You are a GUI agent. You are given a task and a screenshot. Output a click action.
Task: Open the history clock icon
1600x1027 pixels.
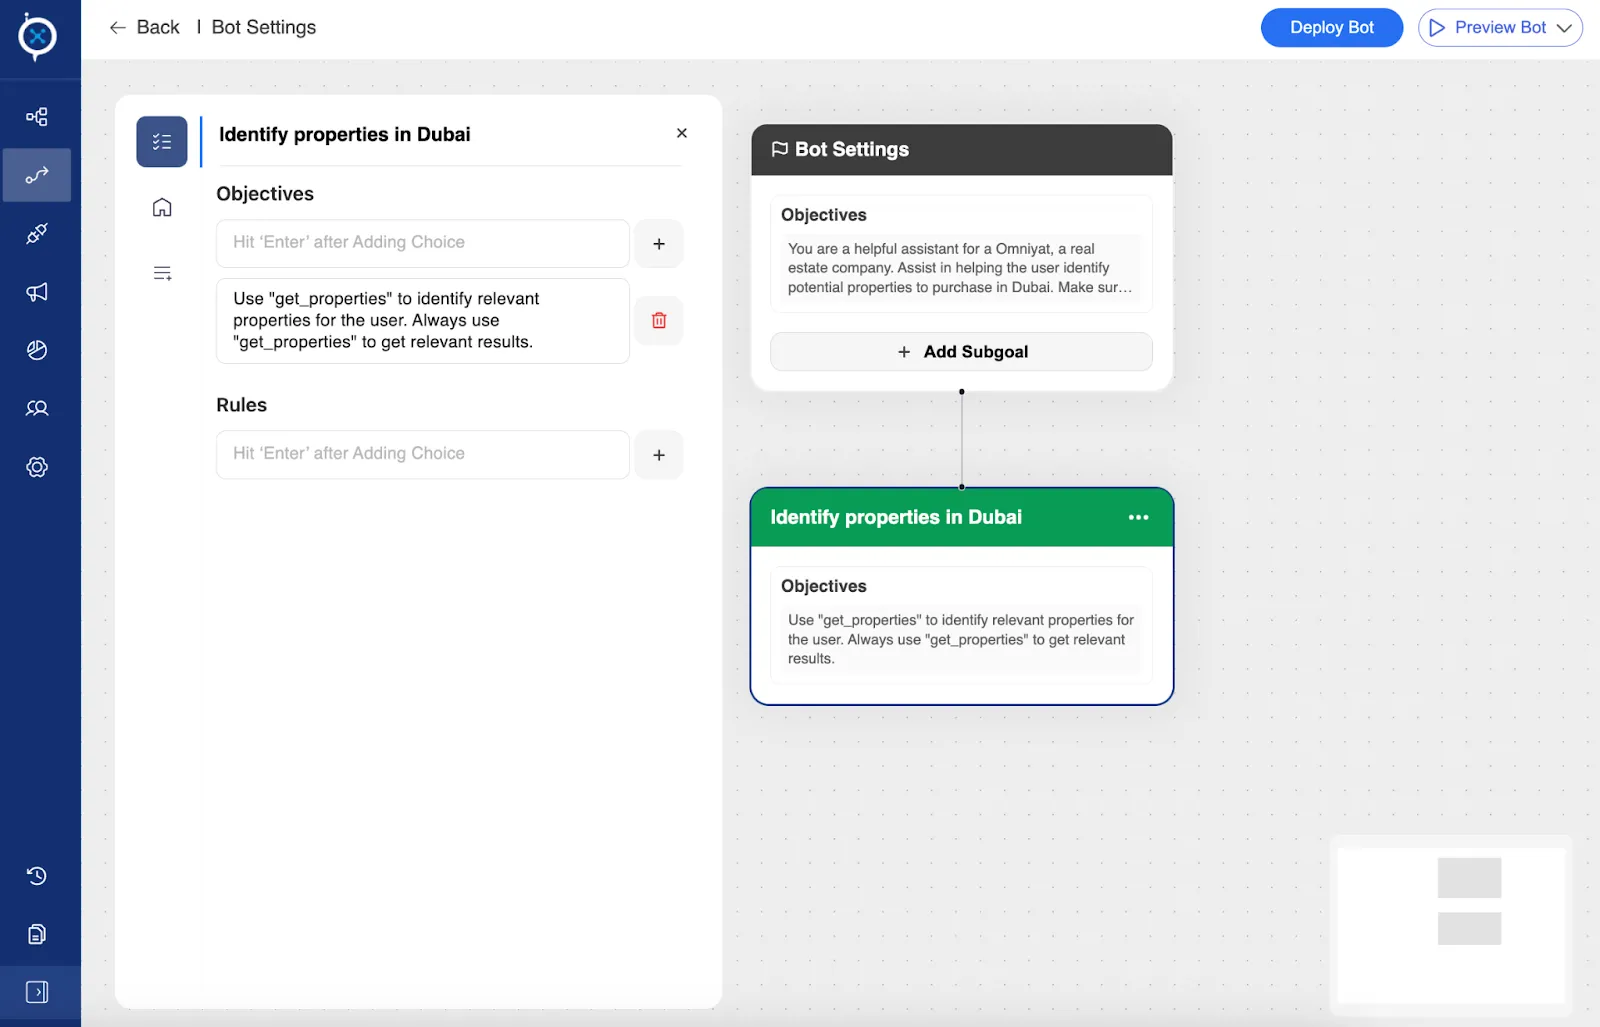37,876
